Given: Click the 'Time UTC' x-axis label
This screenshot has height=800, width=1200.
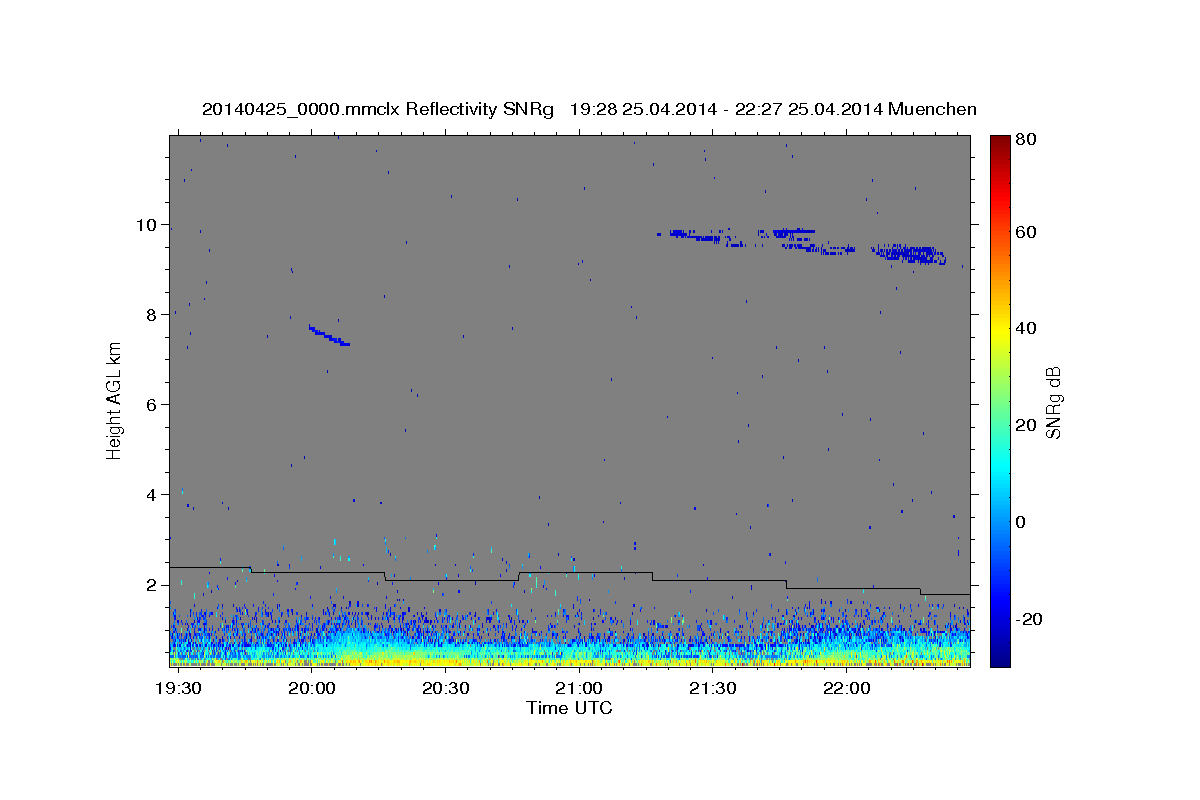Looking at the screenshot, I should coord(569,708).
